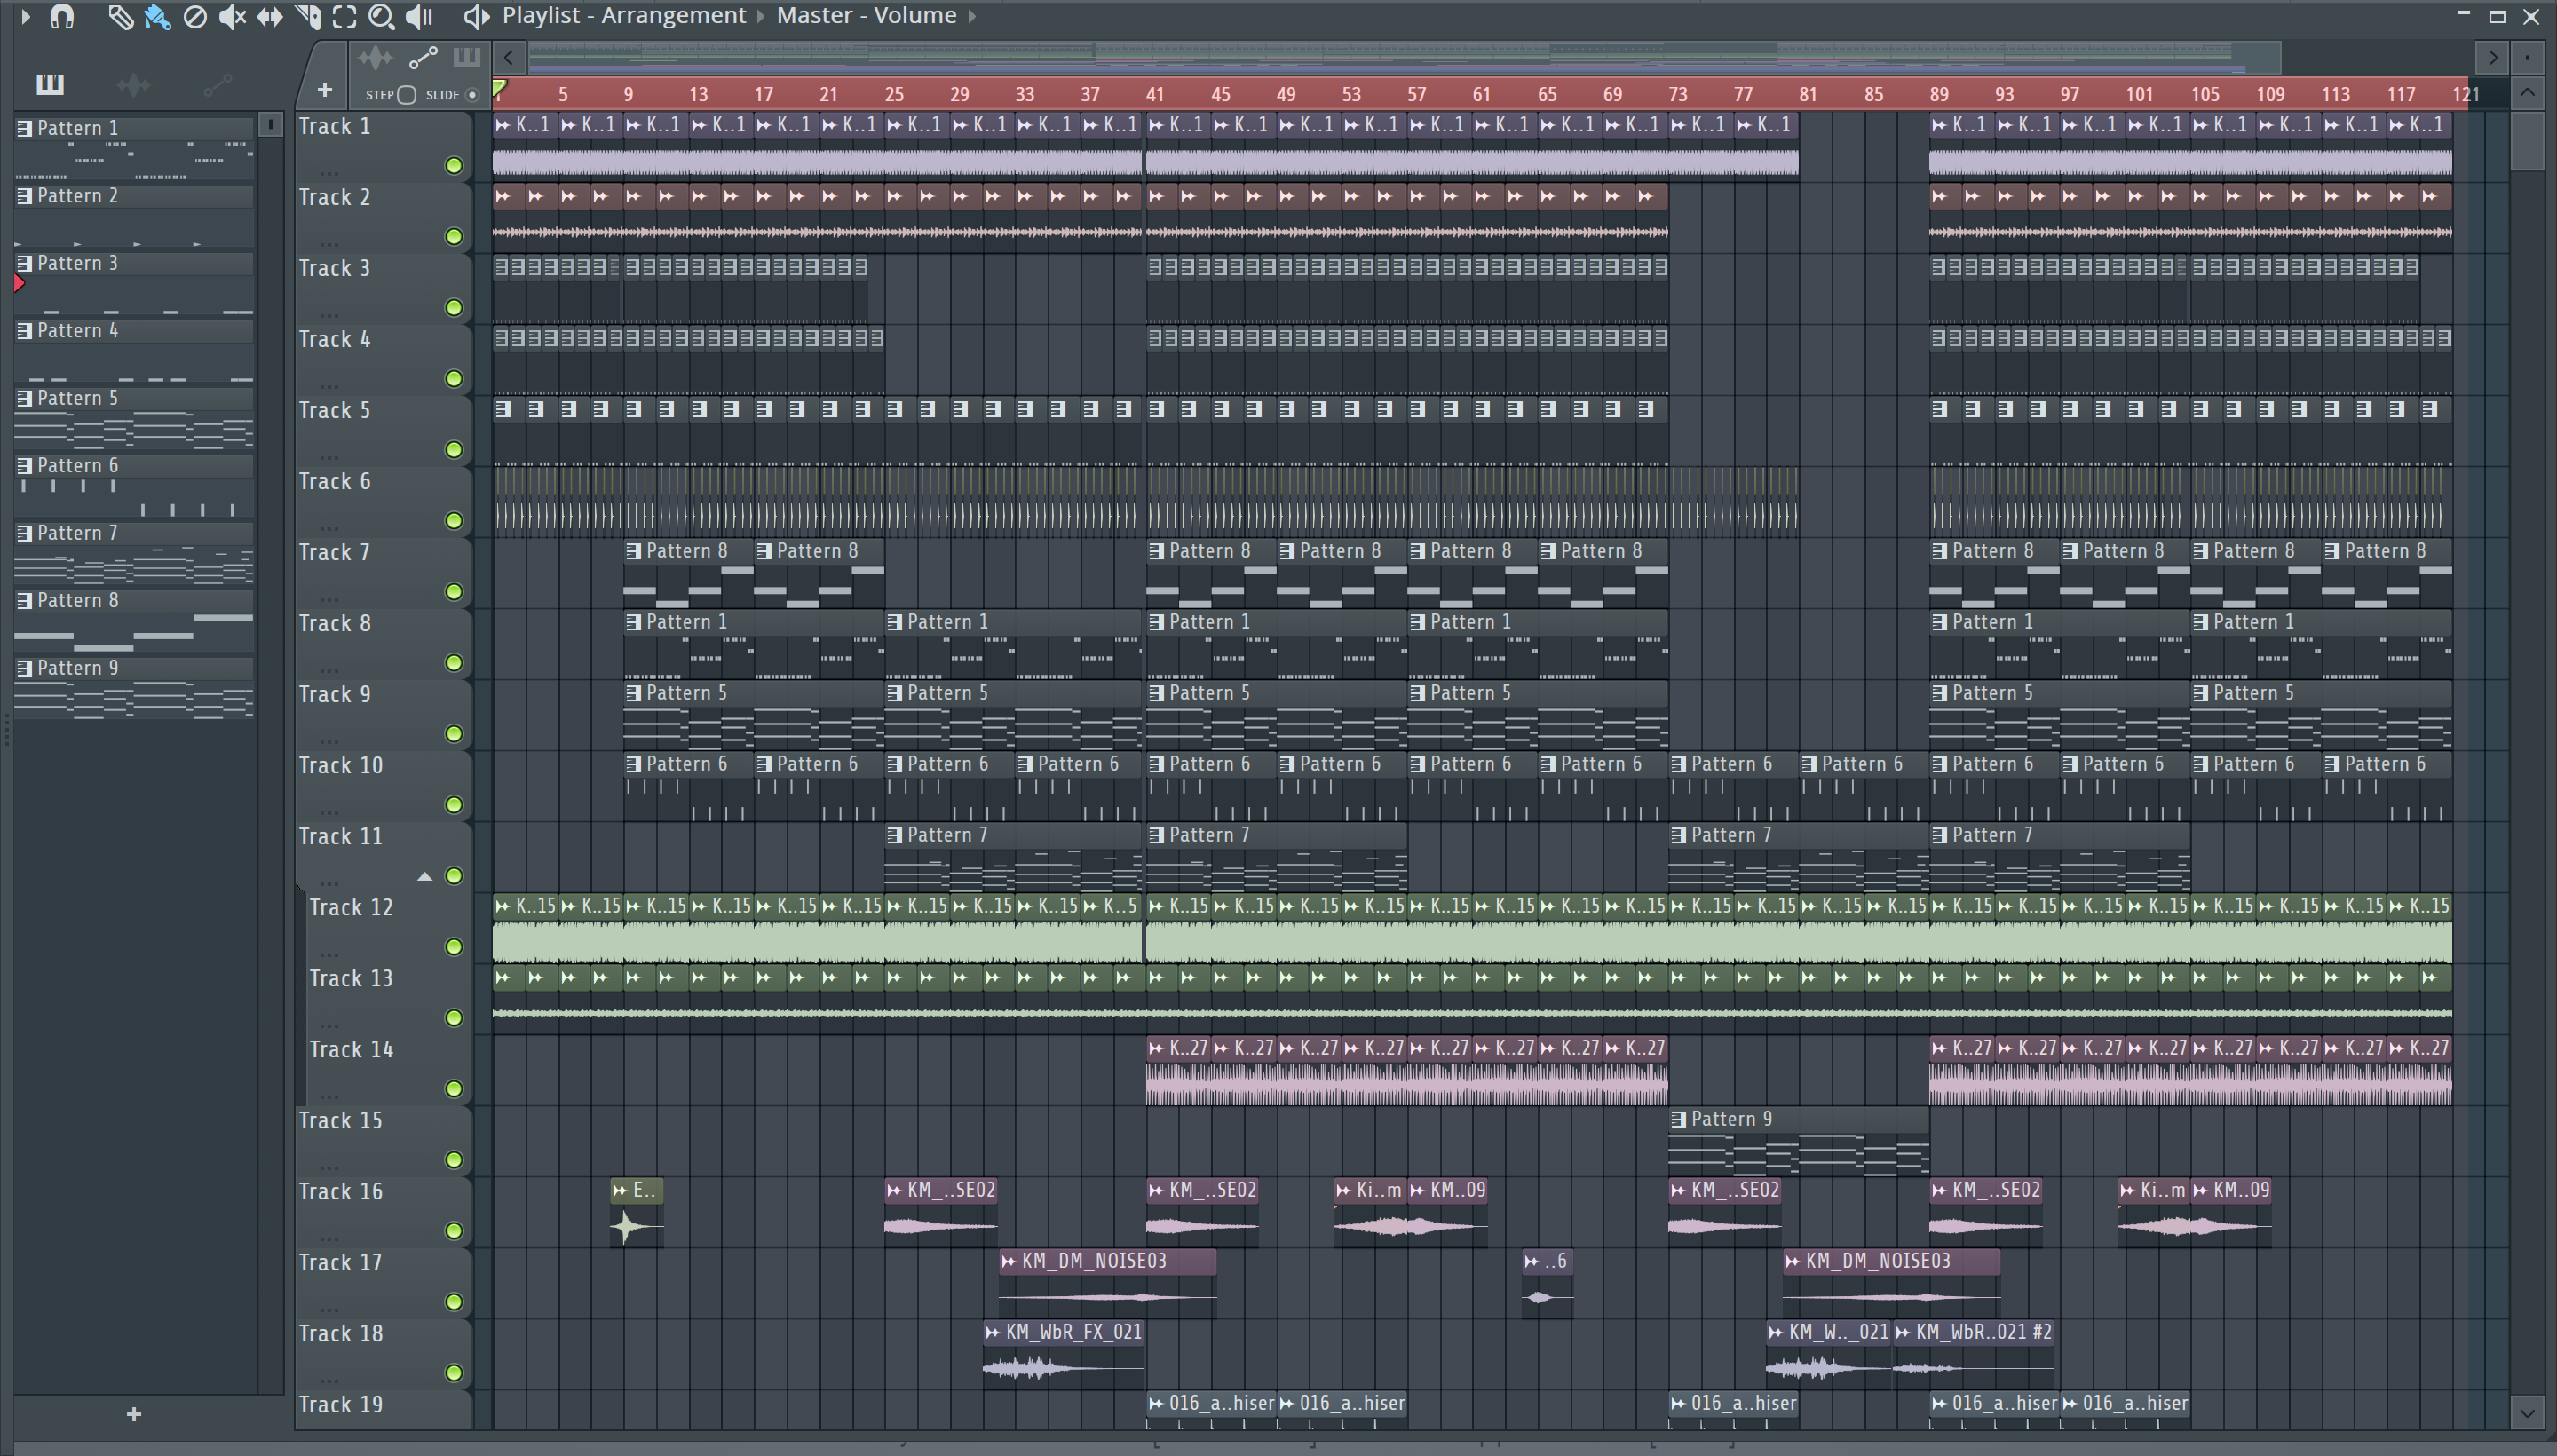The width and height of the screenshot is (2557, 1456).
Task: Select the Slip tool
Action: [270, 16]
